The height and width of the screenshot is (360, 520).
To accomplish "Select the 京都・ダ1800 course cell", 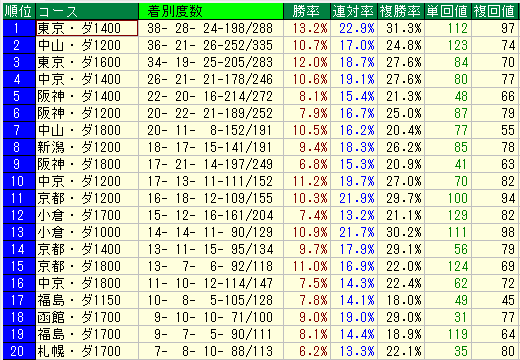I will click(x=87, y=266).
